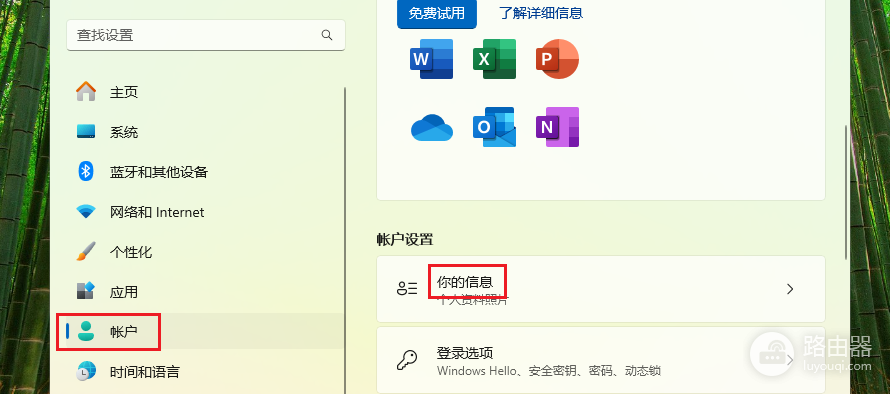890x394 pixels.
Task: Click the person icon beside 帐户
Action: [x=86, y=331]
